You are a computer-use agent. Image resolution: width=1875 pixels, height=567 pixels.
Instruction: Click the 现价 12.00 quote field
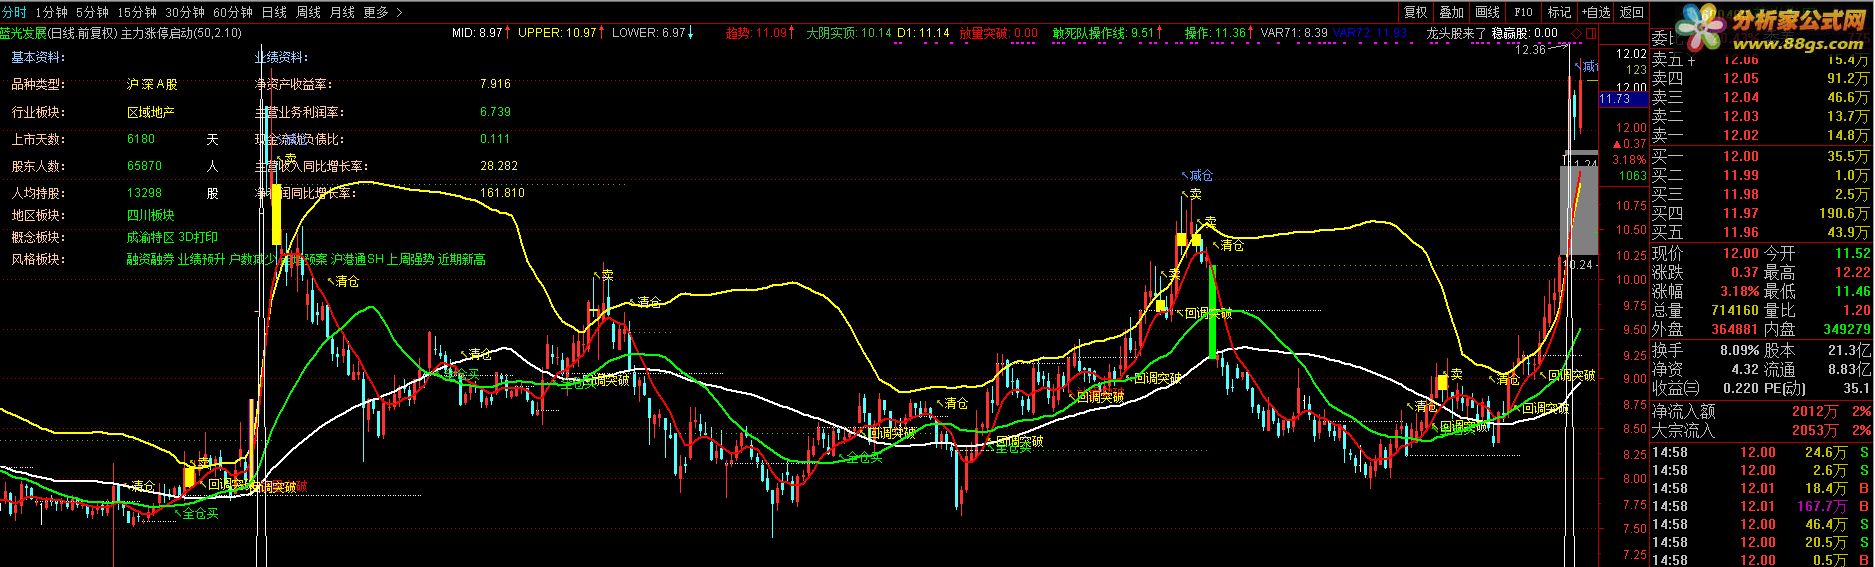point(1705,253)
